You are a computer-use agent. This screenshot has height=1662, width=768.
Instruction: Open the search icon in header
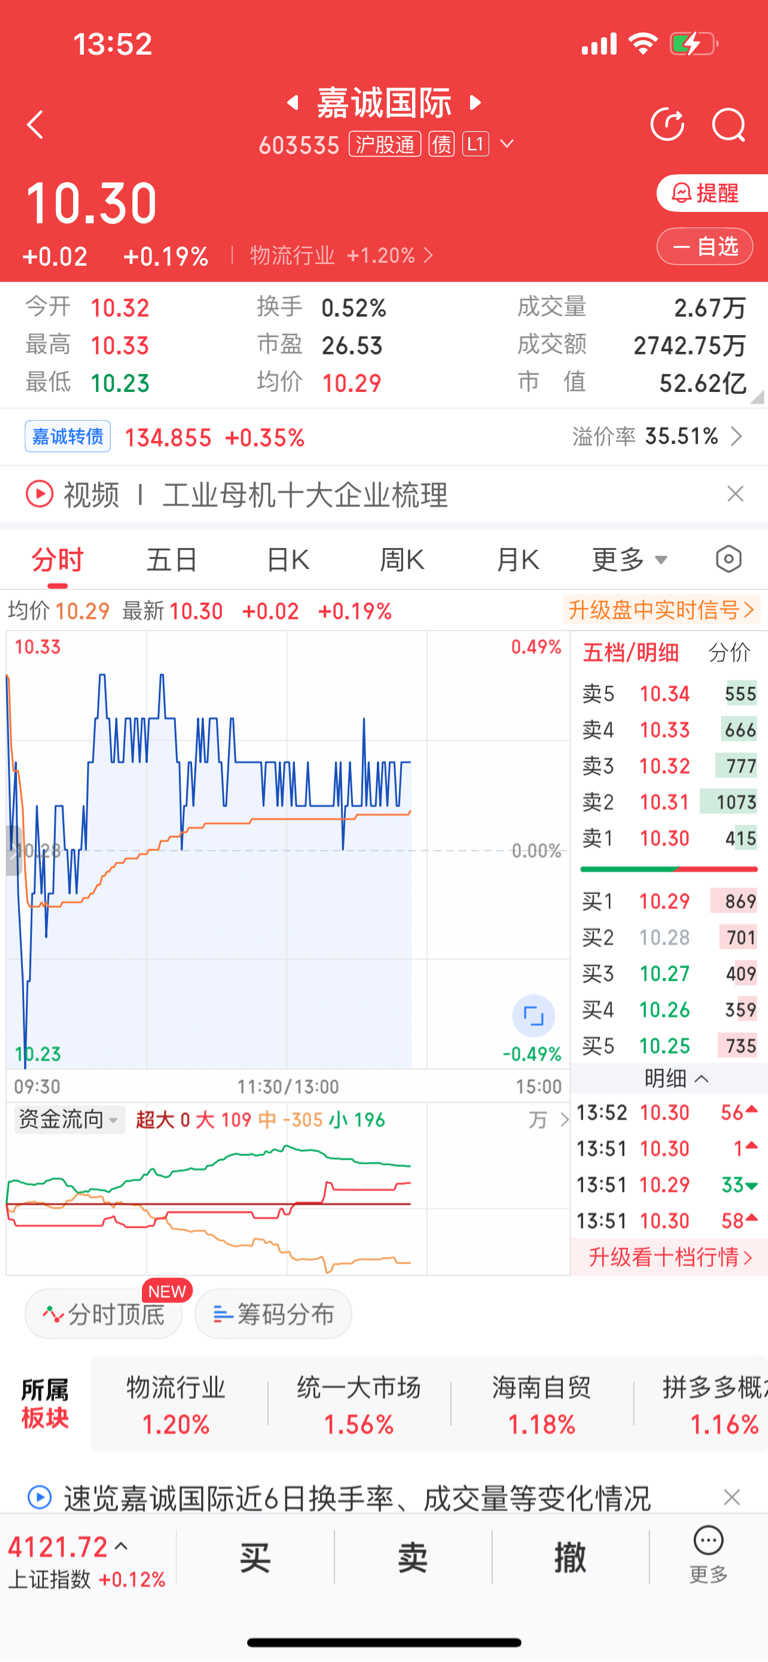729,125
